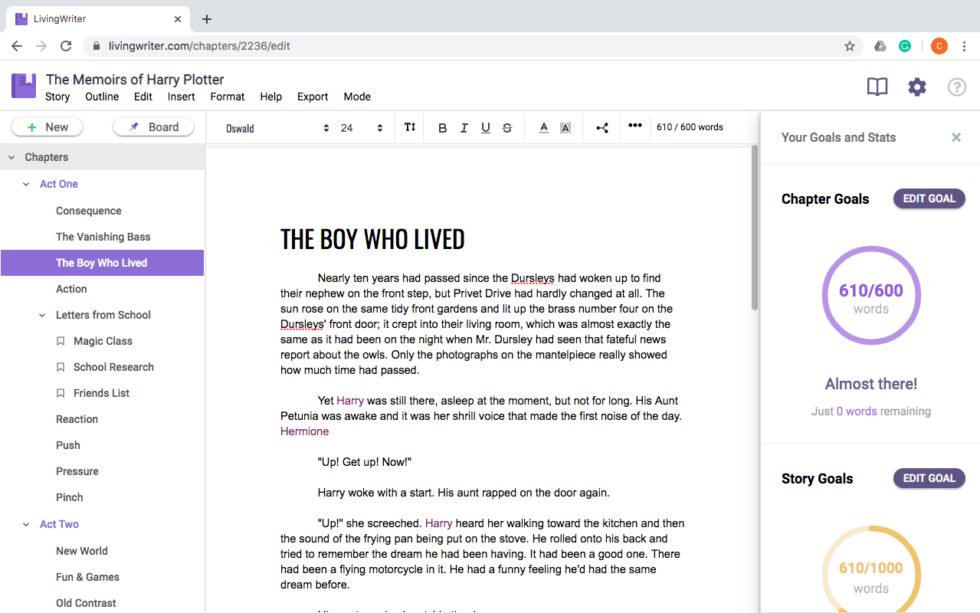Image resolution: width=980 pixels, height=613 pixels.
Task: Select the Pinch chapter
Action: click(69, 497)
